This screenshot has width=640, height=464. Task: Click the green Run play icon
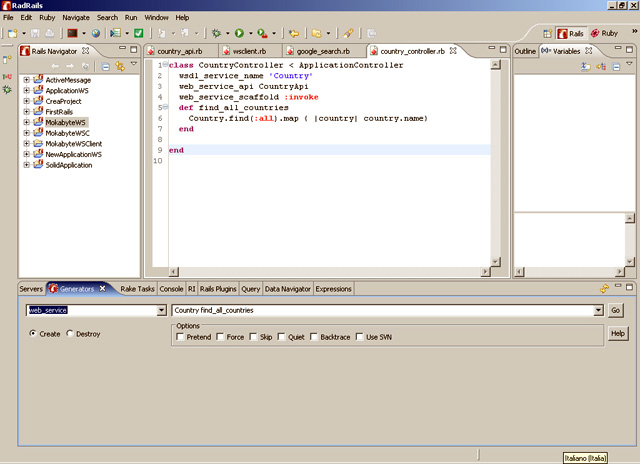click(239, 33)
